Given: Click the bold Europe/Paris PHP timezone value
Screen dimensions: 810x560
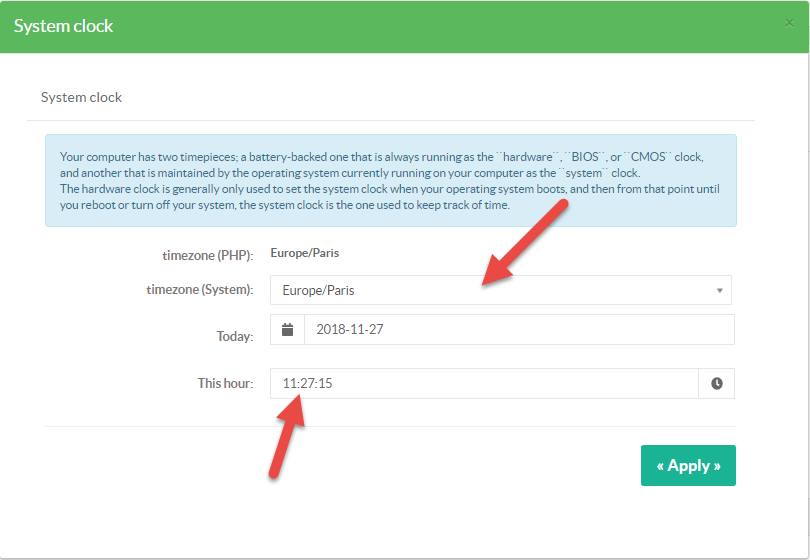Looking at the screenshot, I should click(x=304, y=253).
